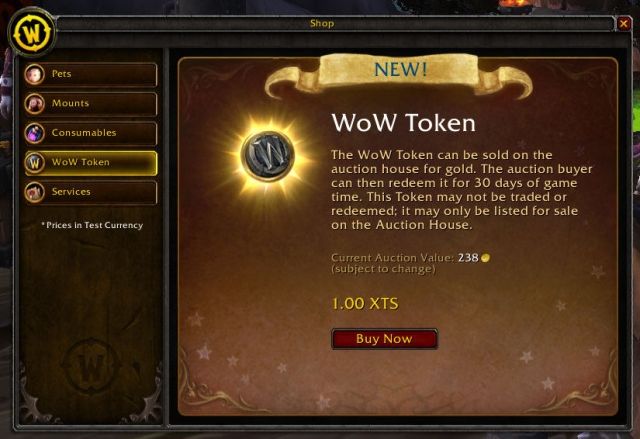This screenshot has height=439, width=640.
Task: Click the yellow WoW shop logo emblem
Action: [32, 33]
